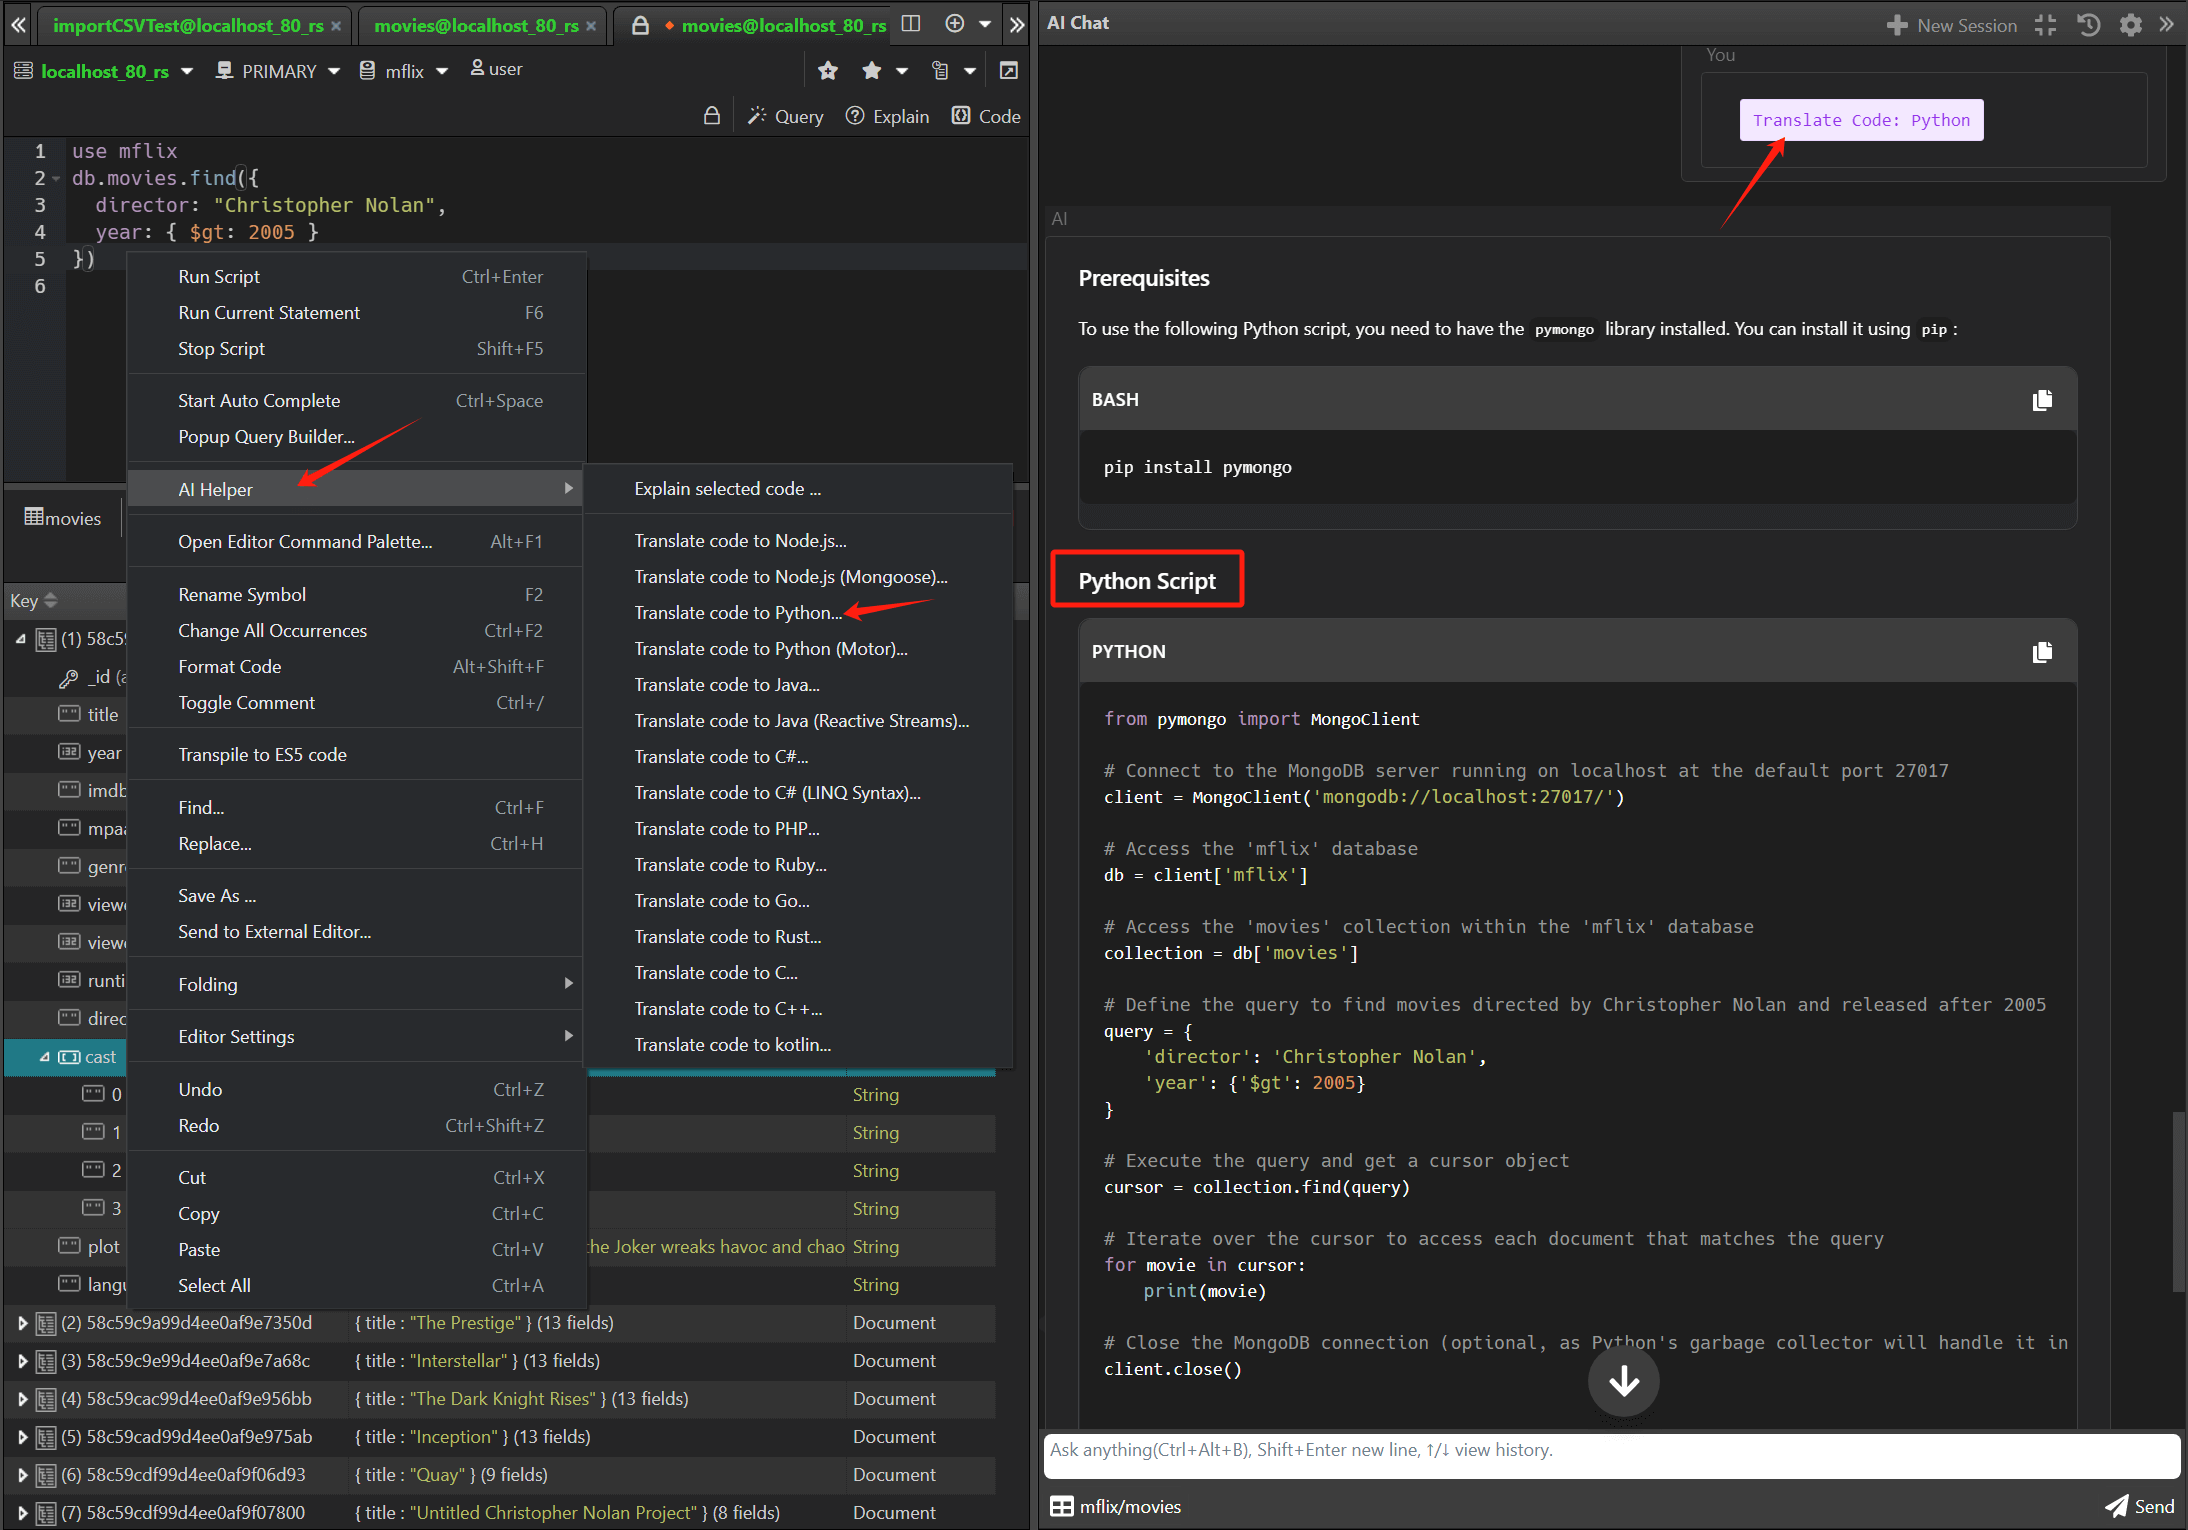
Task: Collapse code fold arrow at line 2
Action: click(57, 179)
